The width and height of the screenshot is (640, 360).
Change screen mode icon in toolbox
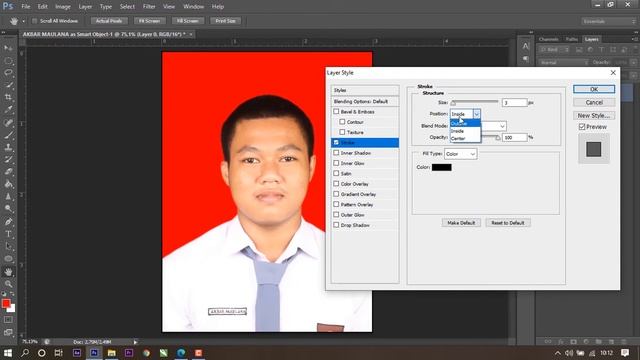8,332
